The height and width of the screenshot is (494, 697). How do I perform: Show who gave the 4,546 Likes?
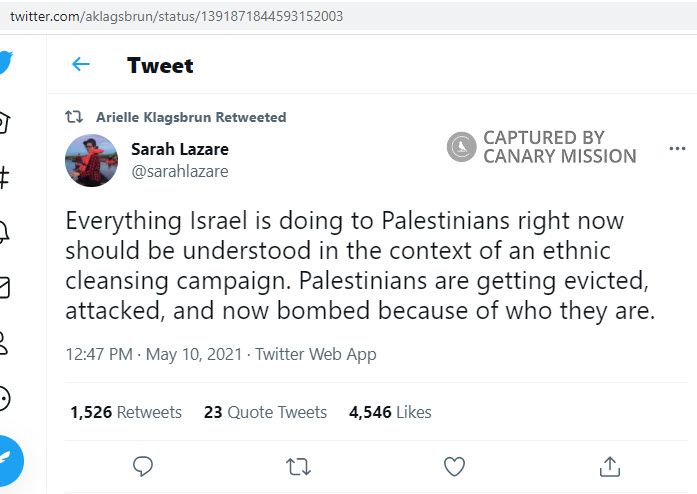(390, 412)
